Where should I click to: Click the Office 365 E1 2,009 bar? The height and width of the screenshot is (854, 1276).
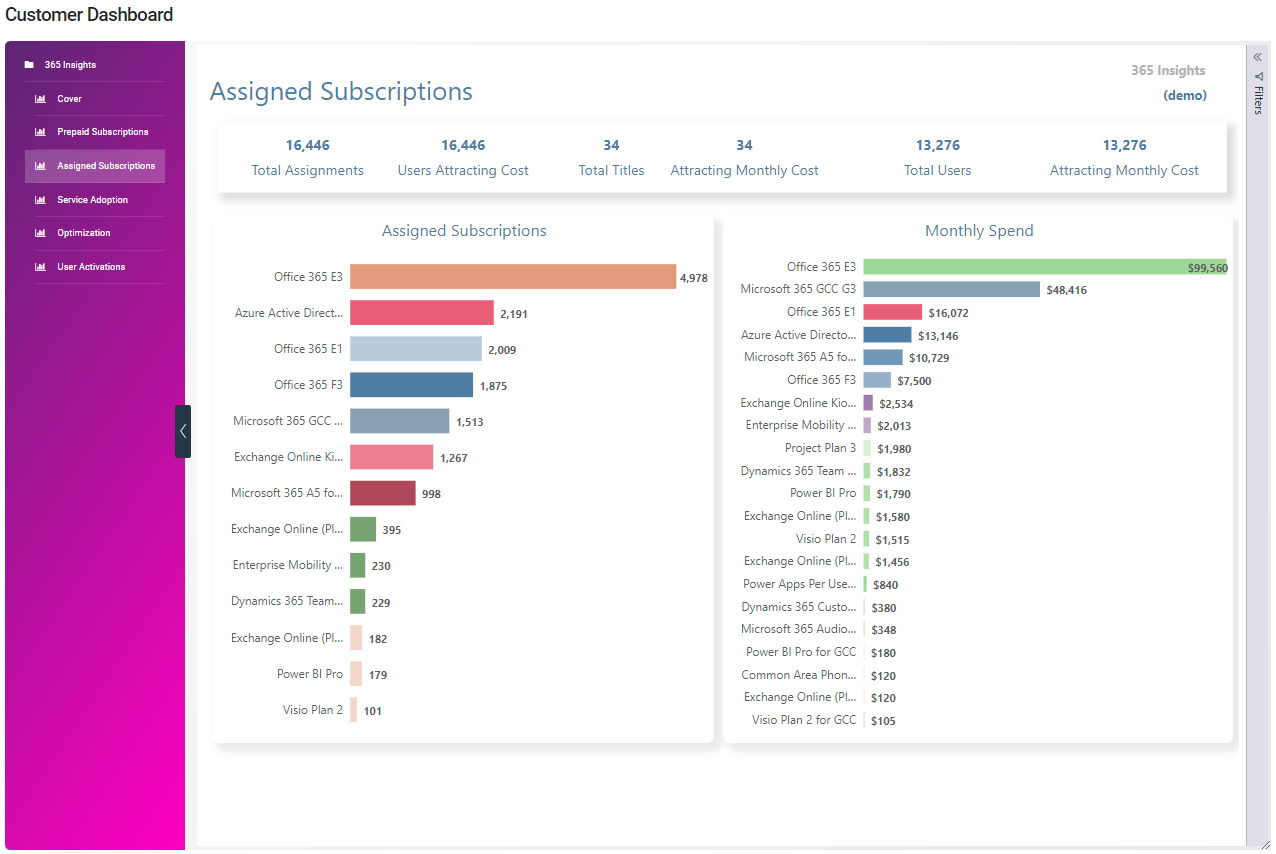pyautogui.click(x=416, y=349)
